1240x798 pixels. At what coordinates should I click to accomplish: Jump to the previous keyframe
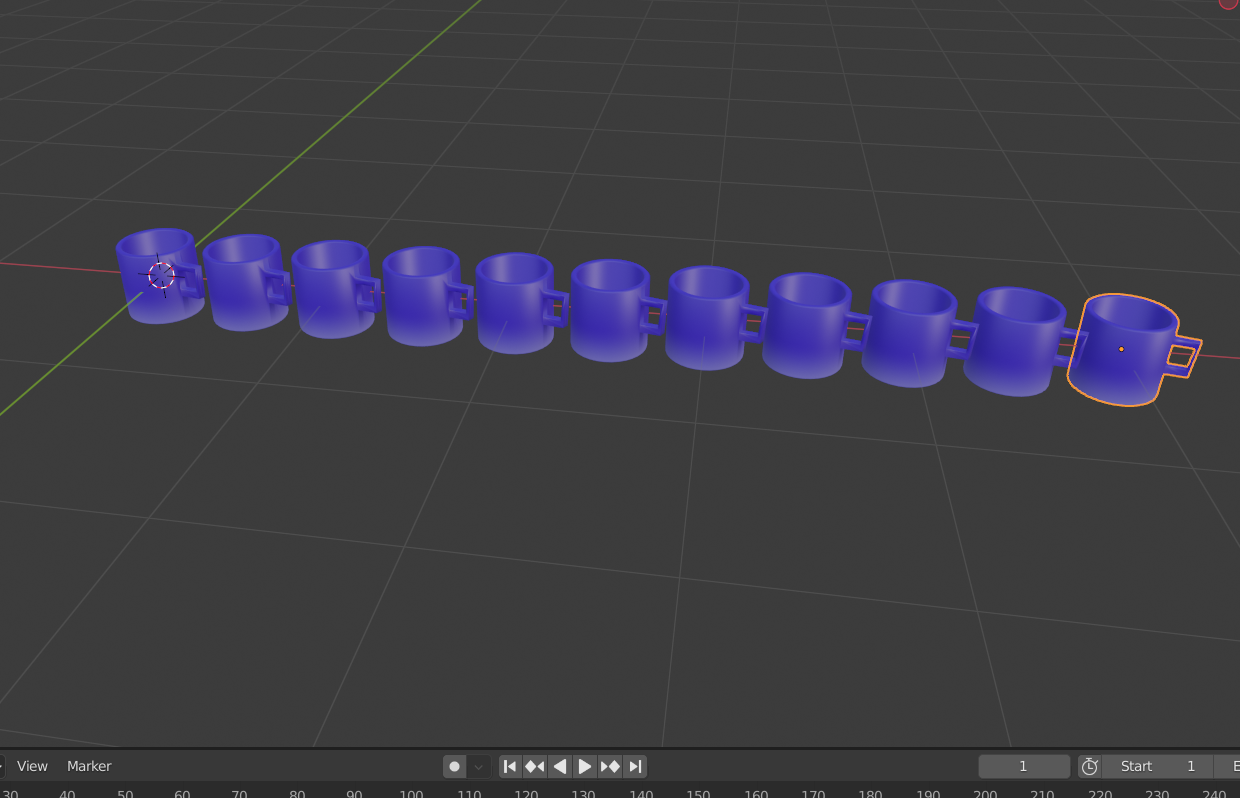click(535, 766)
